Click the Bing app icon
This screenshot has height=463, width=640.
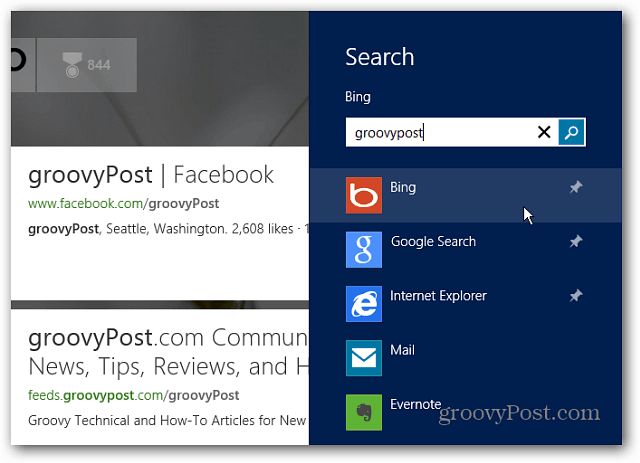[x=364, y=195]
